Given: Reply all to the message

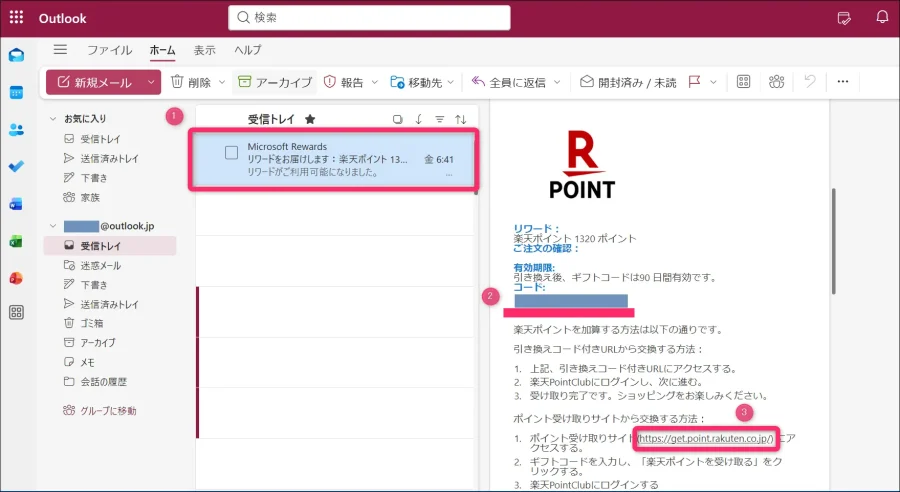Looking at the screenshot, I should tap(509, 82).
